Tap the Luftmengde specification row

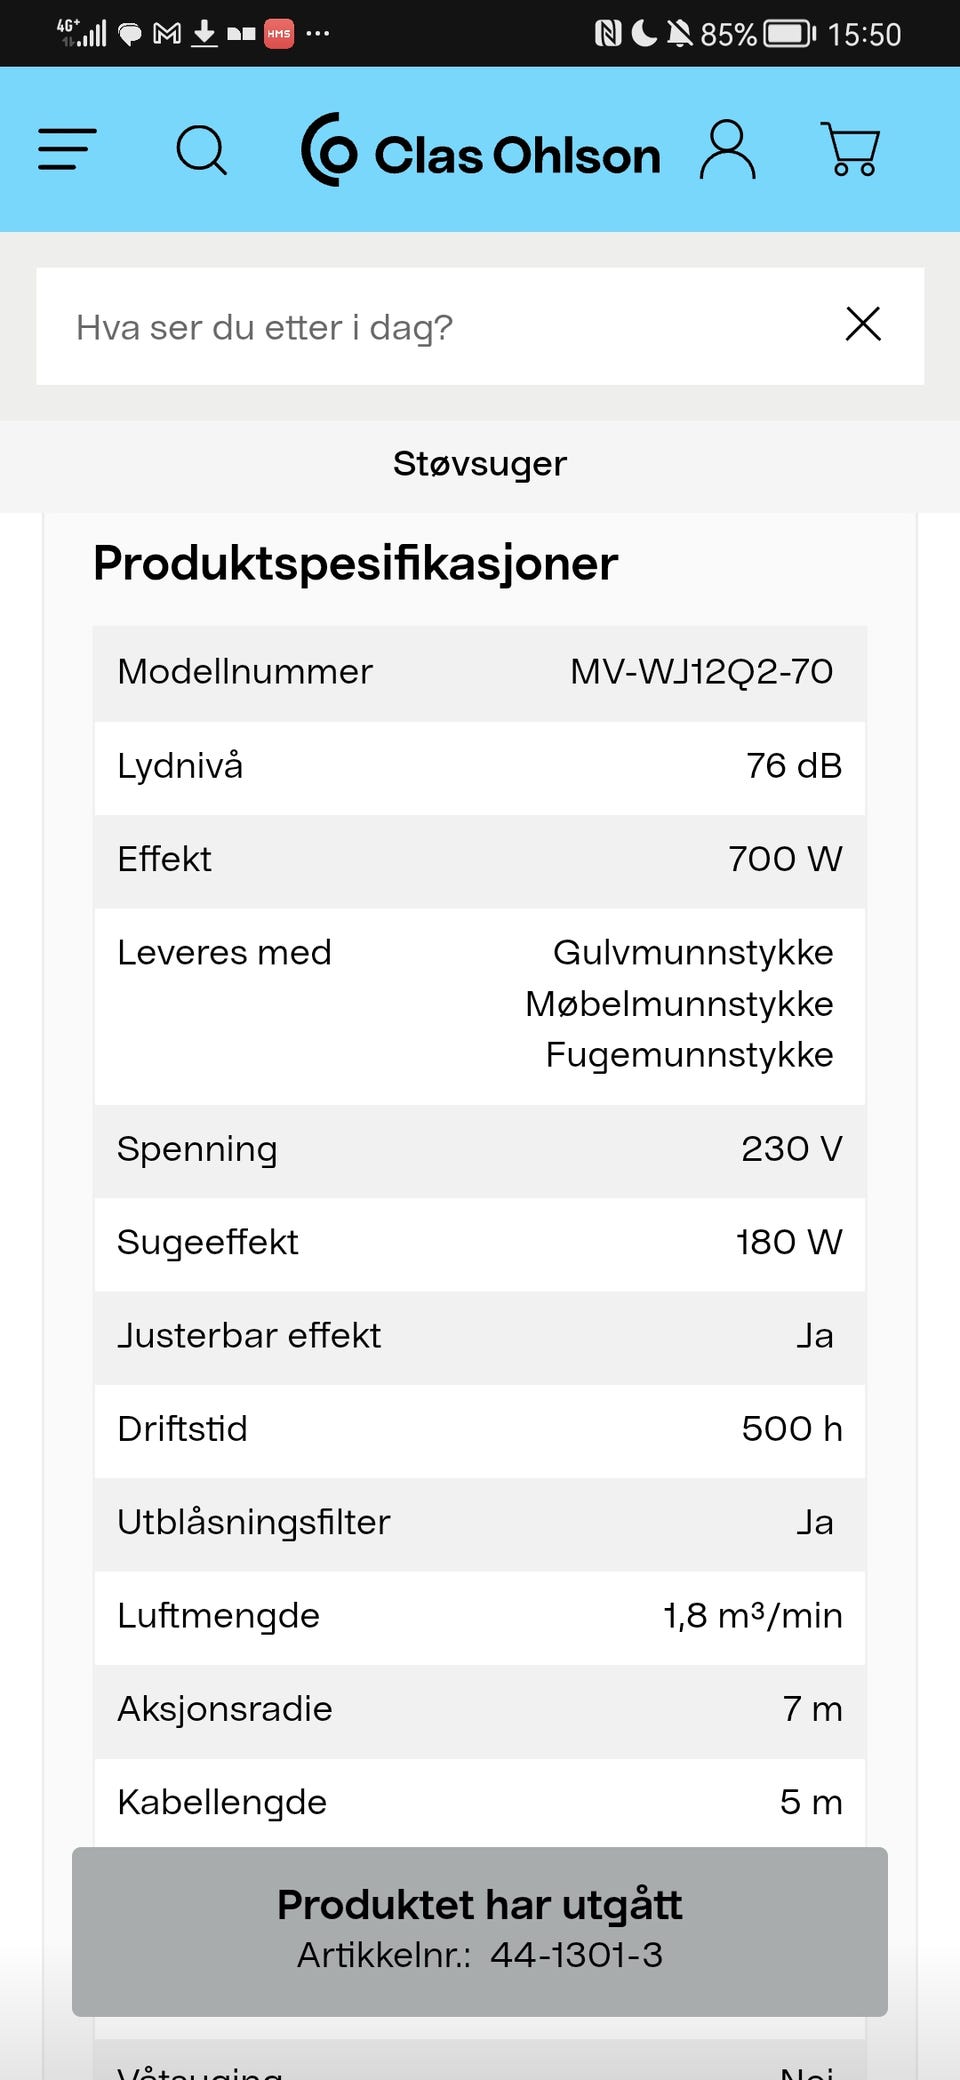[x=480, y=1617]
